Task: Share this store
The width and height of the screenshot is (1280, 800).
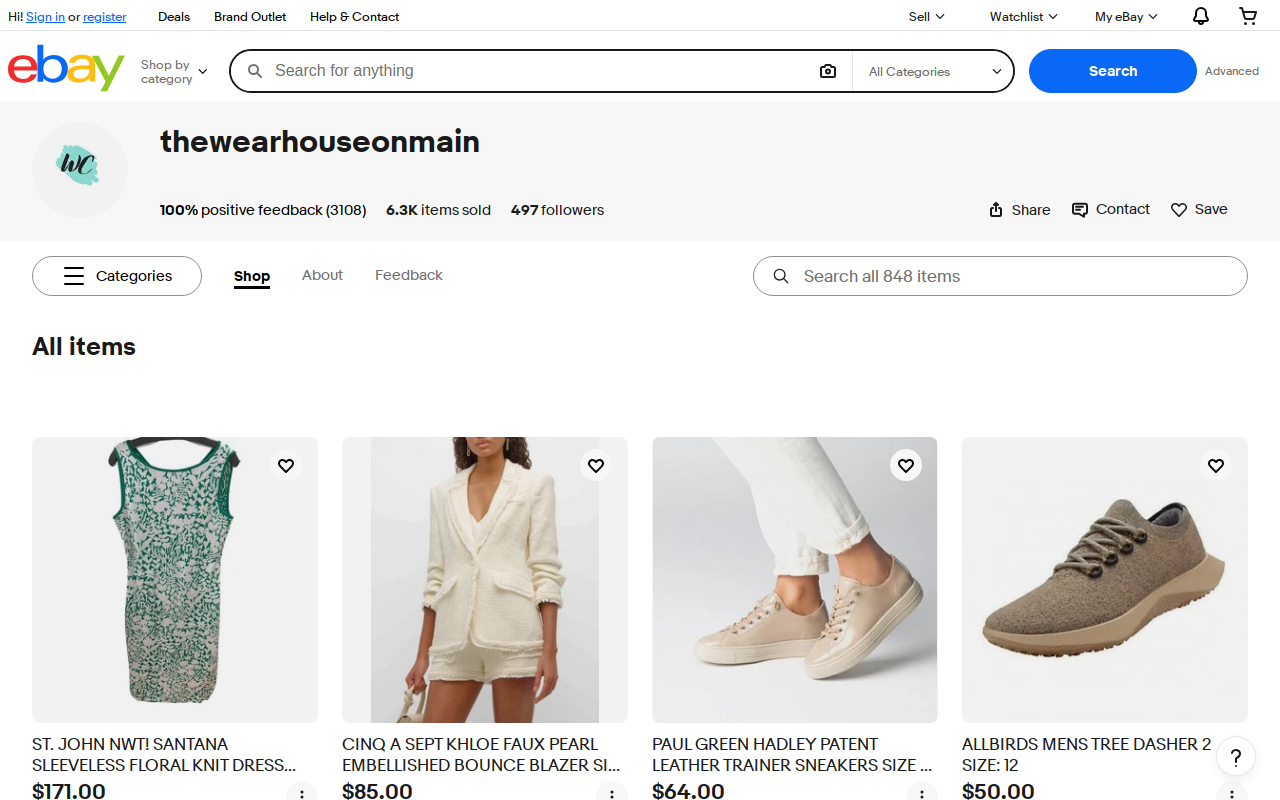Action: (1019, 210)
